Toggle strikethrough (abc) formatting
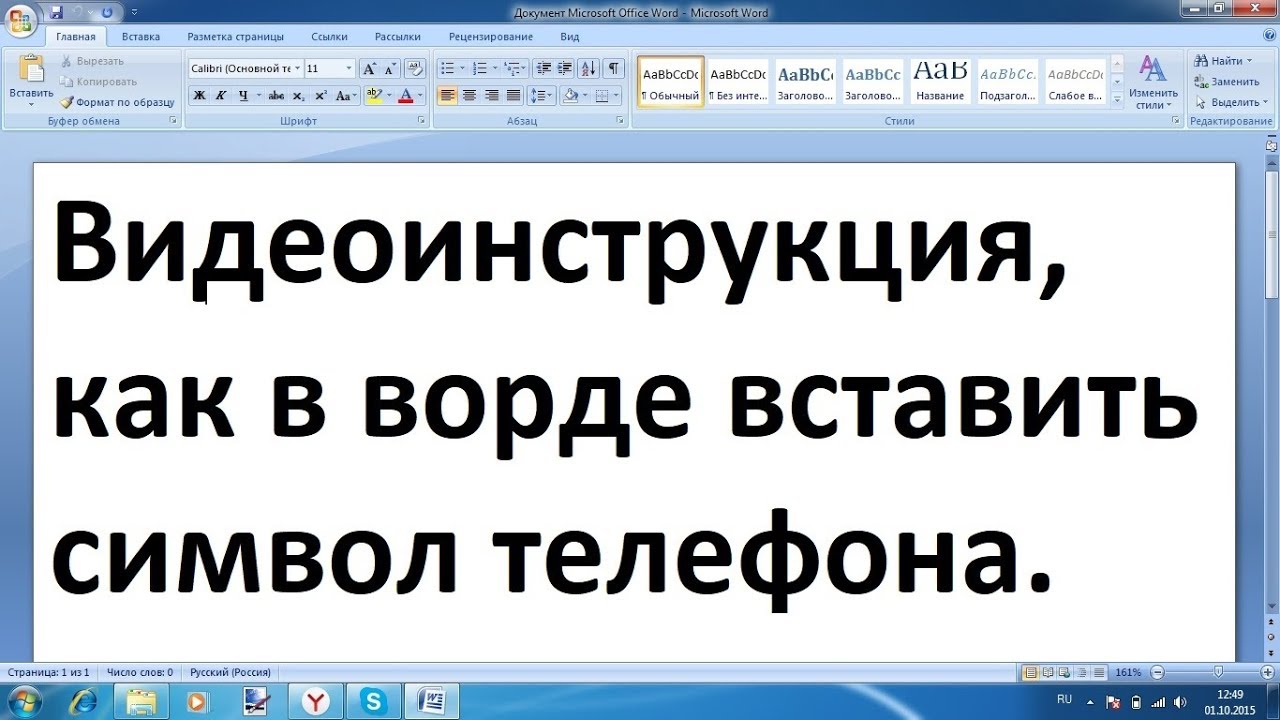This screenshot has width=1280, height=720. tap(276, 96)
